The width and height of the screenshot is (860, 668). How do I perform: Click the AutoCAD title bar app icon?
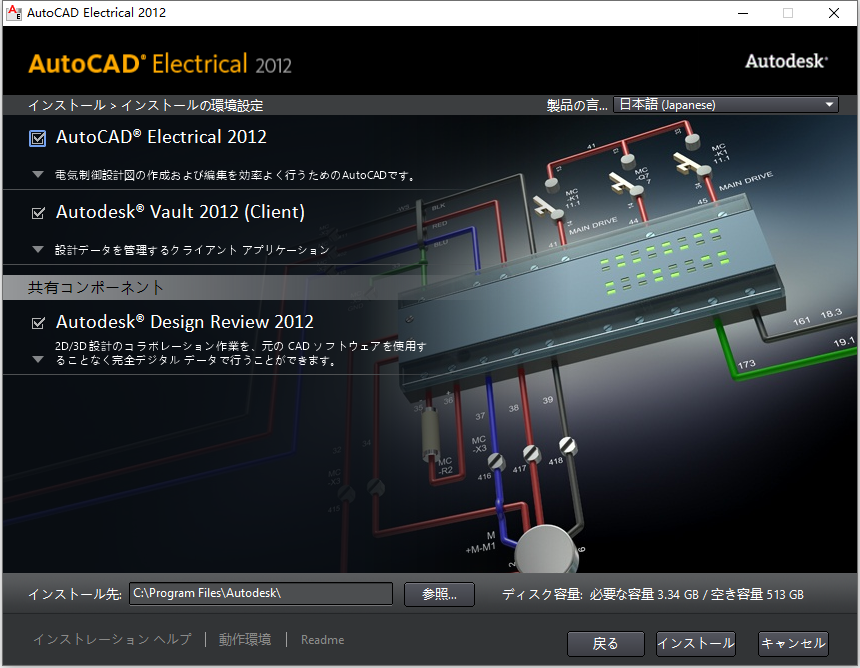coord(13,13)
